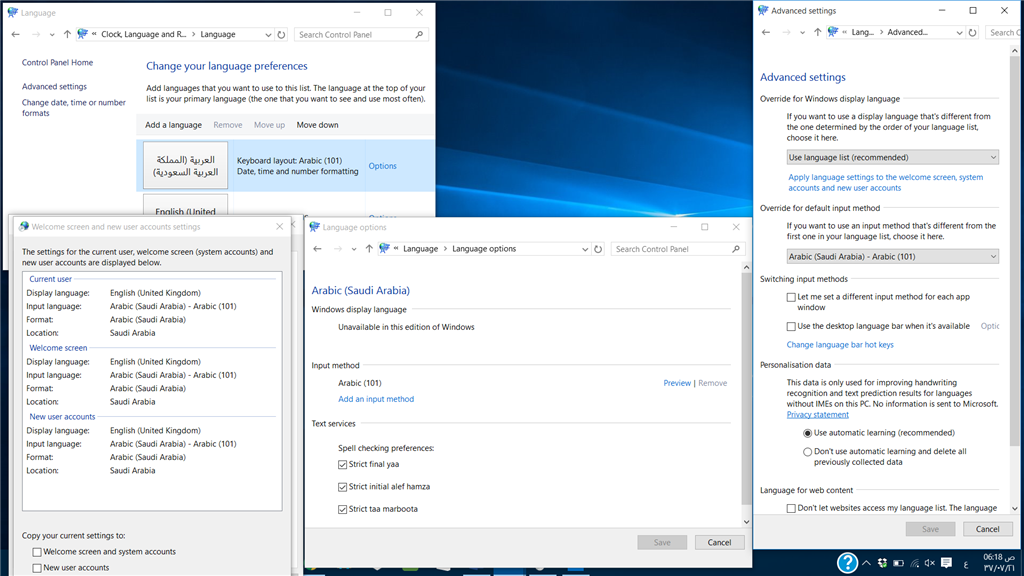Refresh the Language window address bar
The image size is (1024, 576).
(x=281, y=35)
